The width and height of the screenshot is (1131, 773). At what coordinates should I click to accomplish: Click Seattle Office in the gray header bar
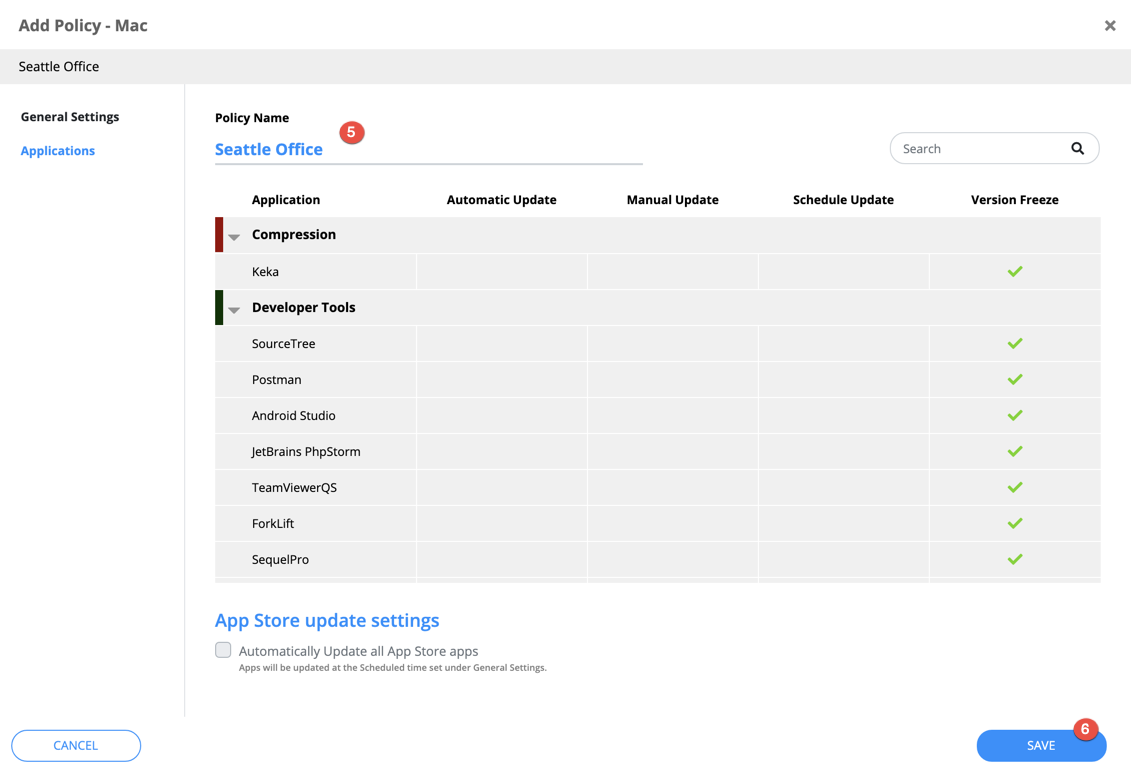[x=58, y=66]
